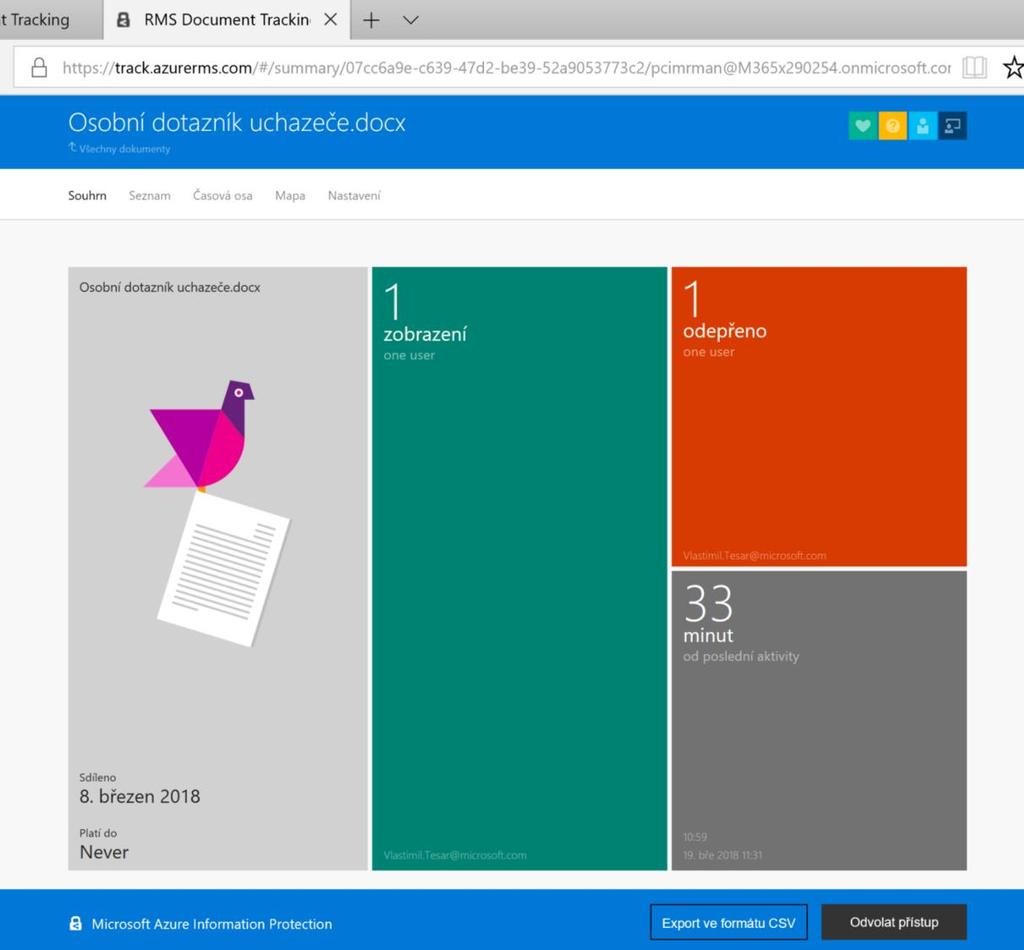Open the Nastavení tab
This screenshot has width=1024, height=950.
[354, 195]
